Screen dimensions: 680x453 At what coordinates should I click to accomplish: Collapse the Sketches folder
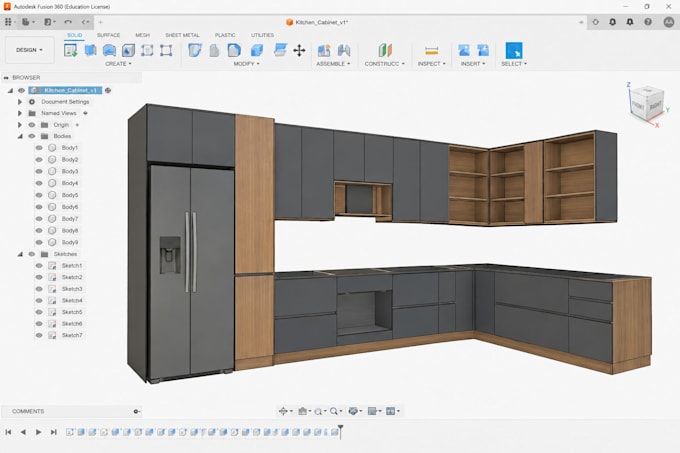pyautogui.click(x=20, y=254)
